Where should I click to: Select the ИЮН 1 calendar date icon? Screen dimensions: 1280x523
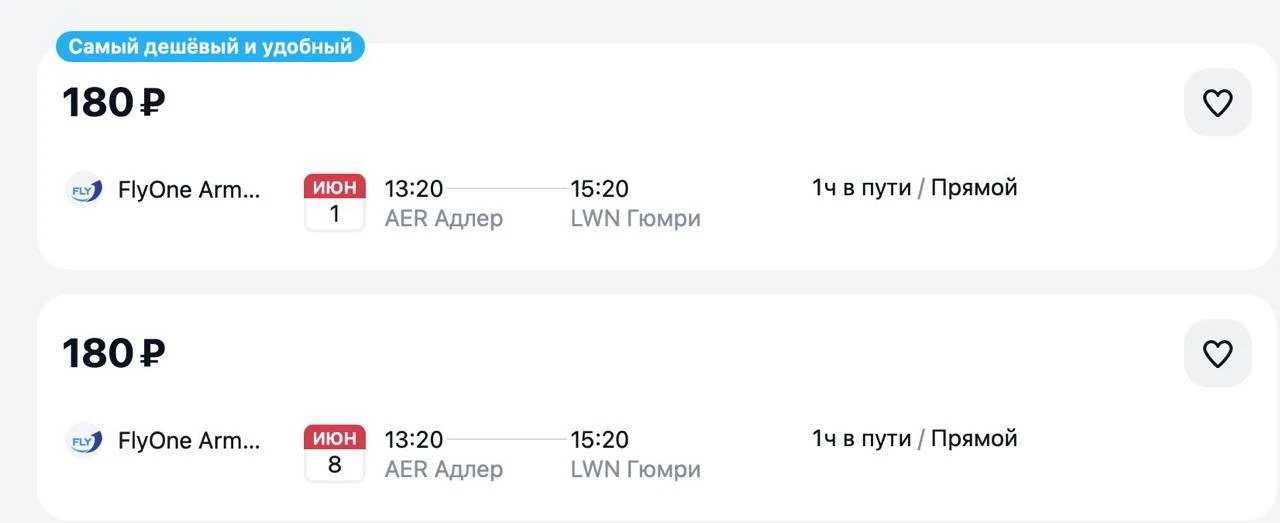click(x=335, y=202)
